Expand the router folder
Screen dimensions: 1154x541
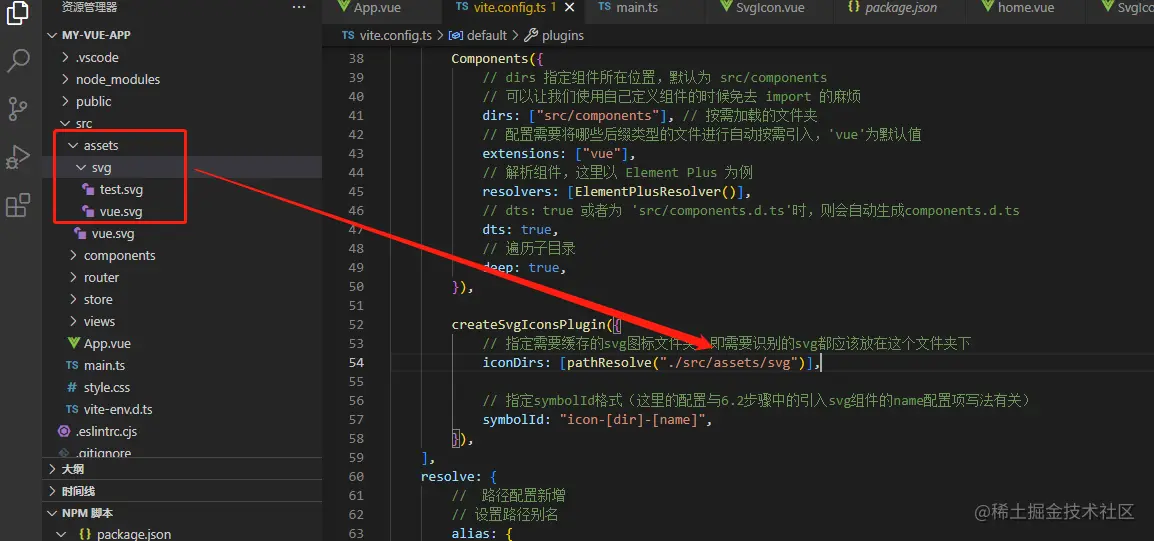point(182,277)
